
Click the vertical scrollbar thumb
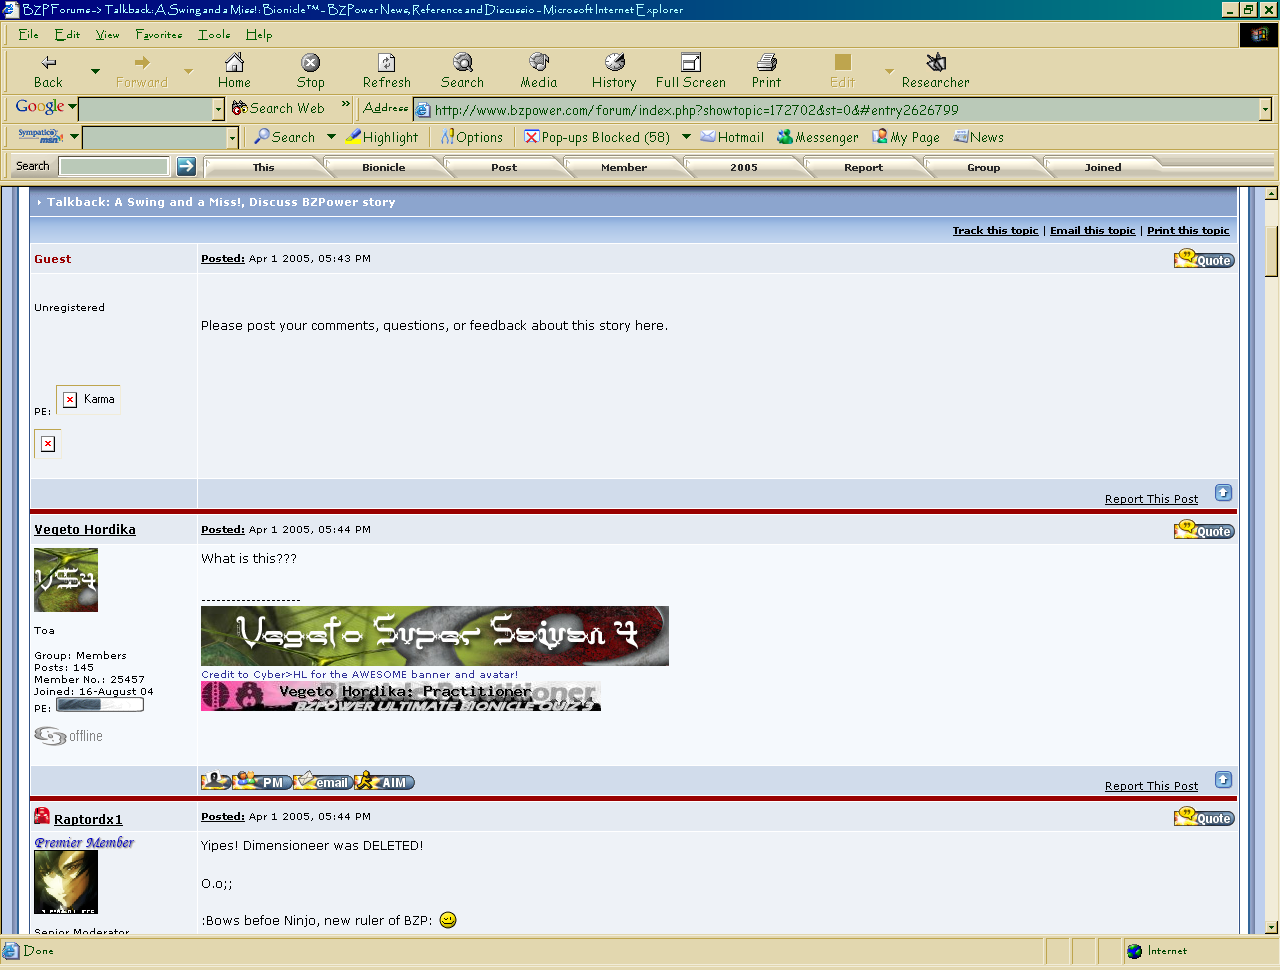pos(1272,251)
